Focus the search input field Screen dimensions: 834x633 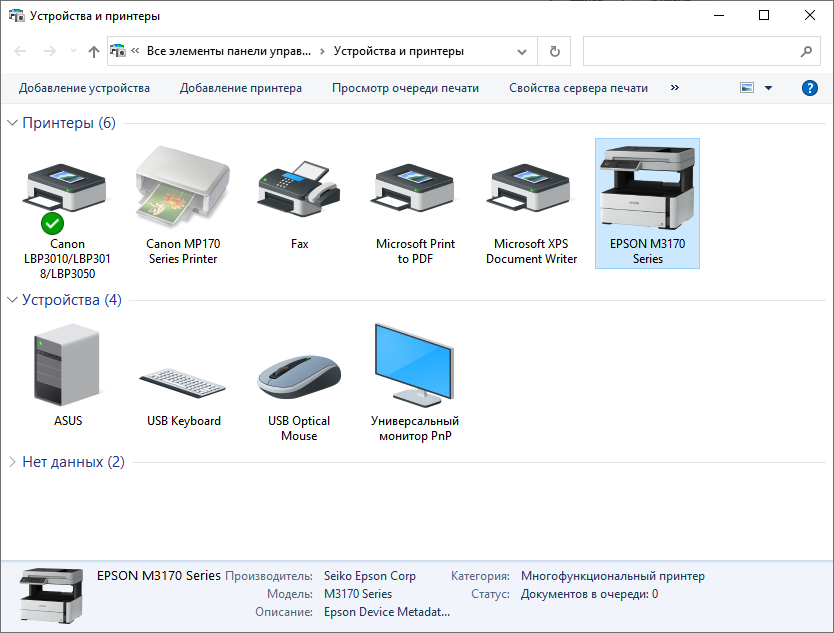[691, 51]
